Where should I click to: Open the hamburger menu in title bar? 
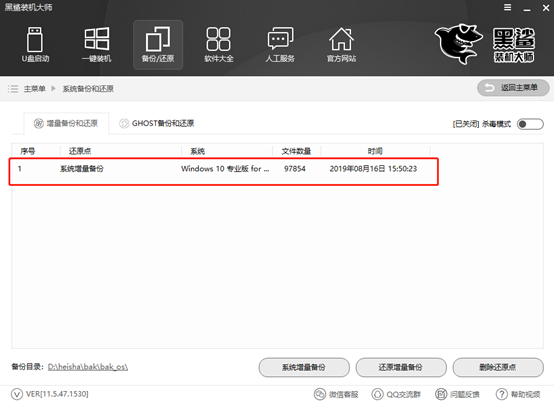[x=507, y=7]
